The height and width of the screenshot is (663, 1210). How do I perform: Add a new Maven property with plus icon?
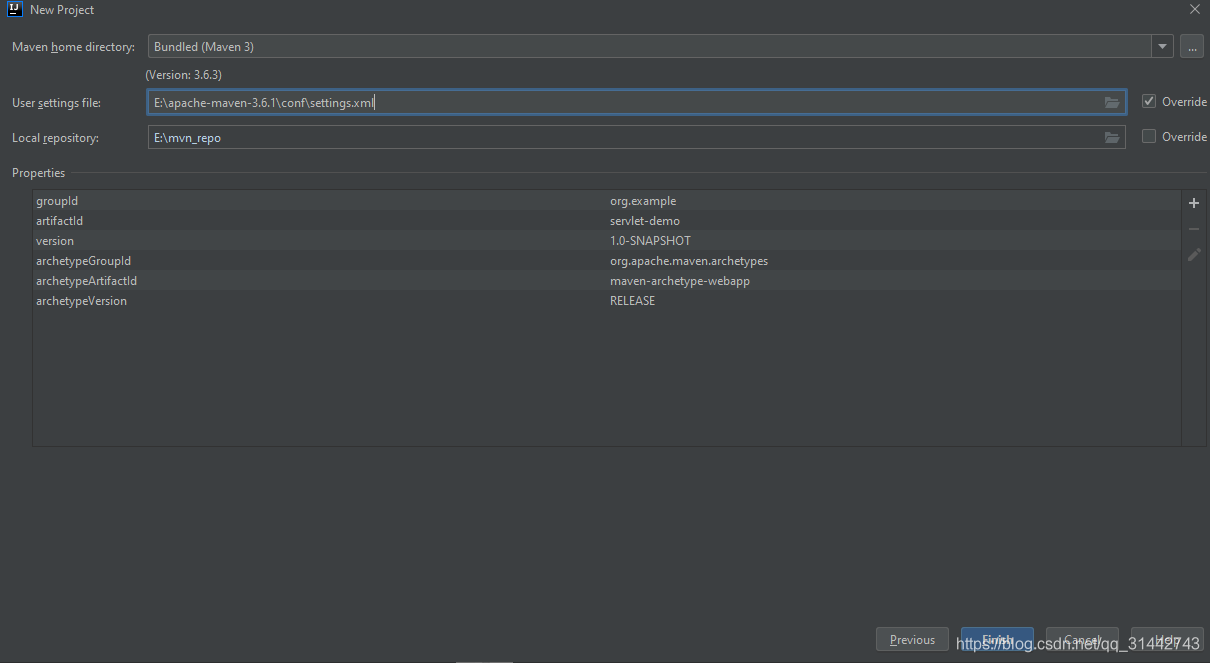point(1194,203)
